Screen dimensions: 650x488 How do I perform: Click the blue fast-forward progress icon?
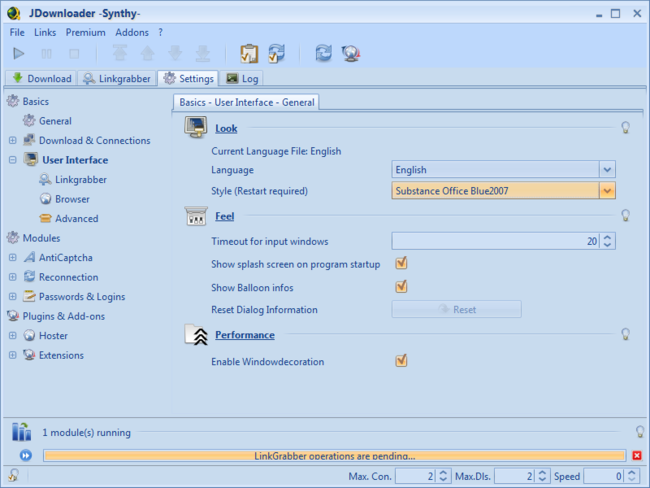click(x=26, y=456)
